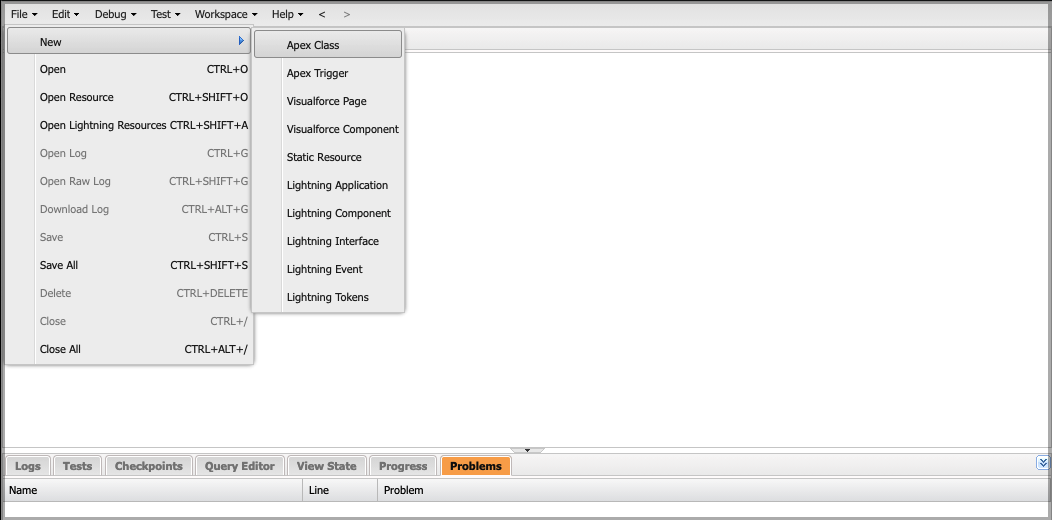This screenshot has width=1052, height=520.
Task: Switch to the Progress tab
Action: 403,466
